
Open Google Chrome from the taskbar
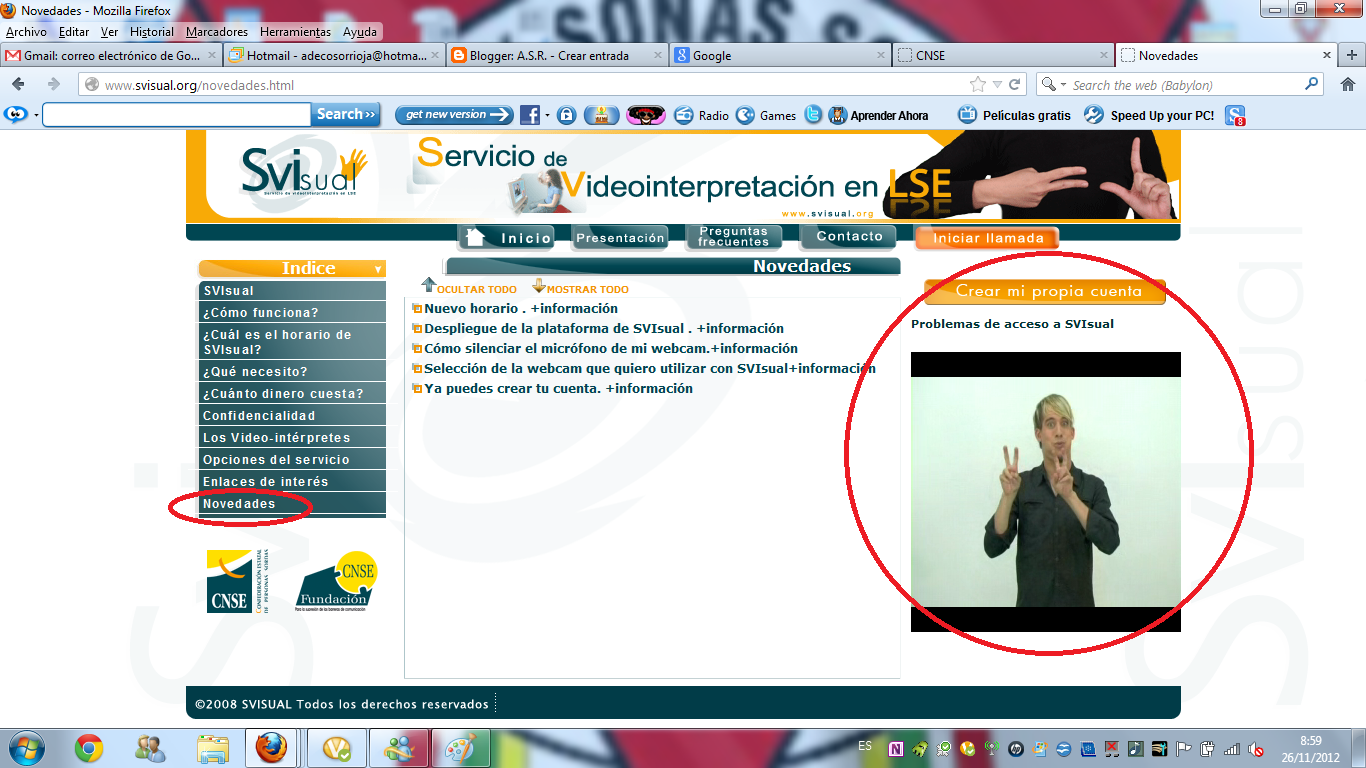(x=89, y=747)
